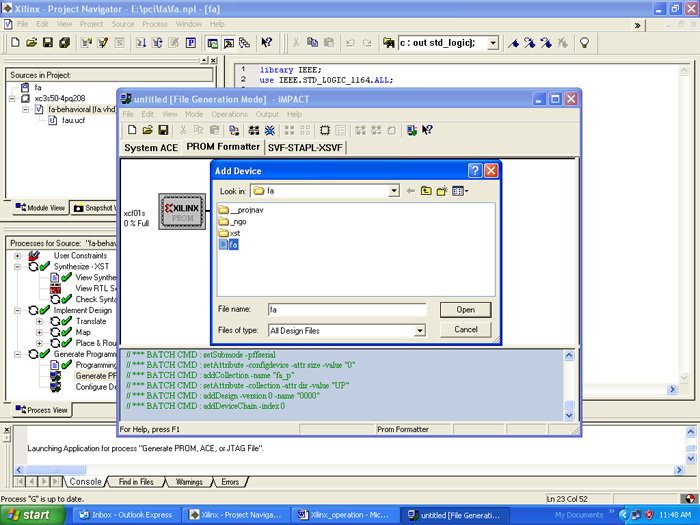Click the binoculars Find icon

(x=388, y=43)
